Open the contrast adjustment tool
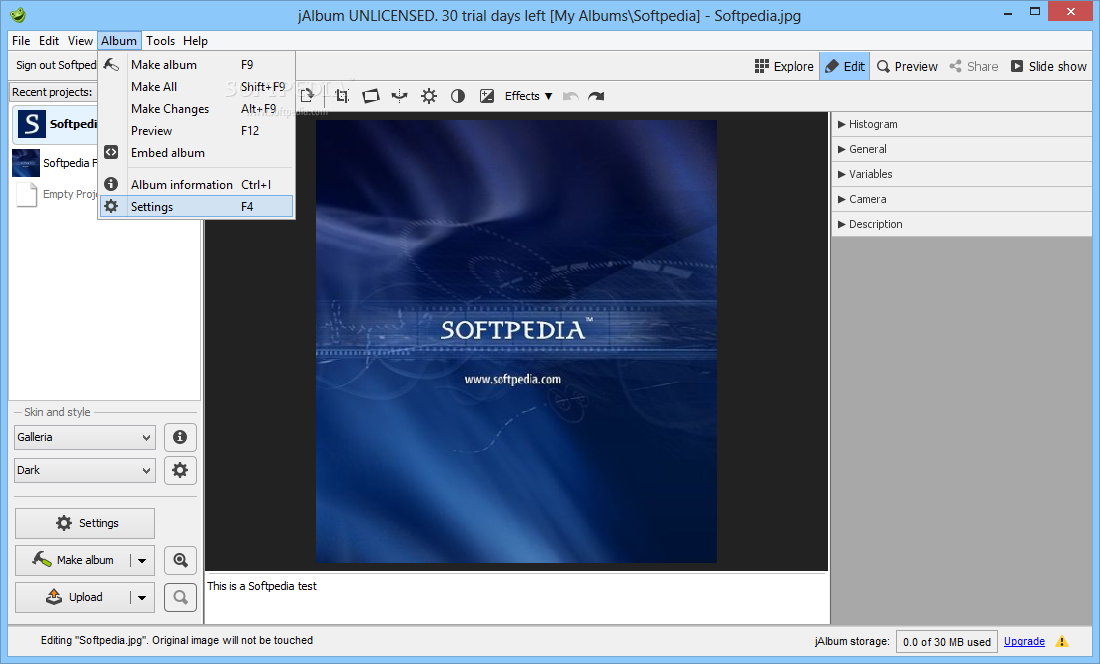 (457, 96)
